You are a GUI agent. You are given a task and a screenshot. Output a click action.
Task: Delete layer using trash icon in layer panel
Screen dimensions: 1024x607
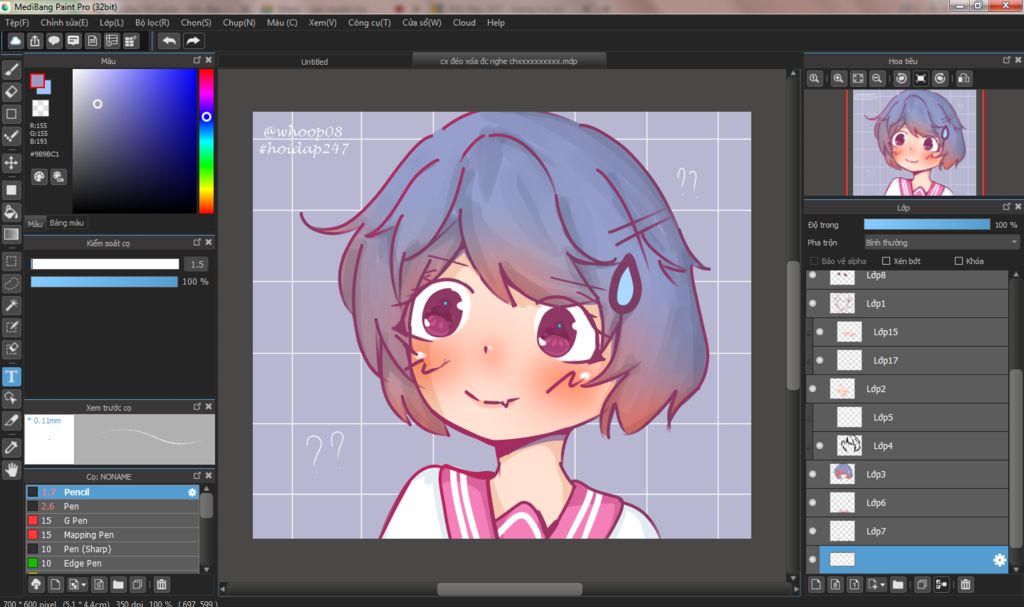coord(965,584)
